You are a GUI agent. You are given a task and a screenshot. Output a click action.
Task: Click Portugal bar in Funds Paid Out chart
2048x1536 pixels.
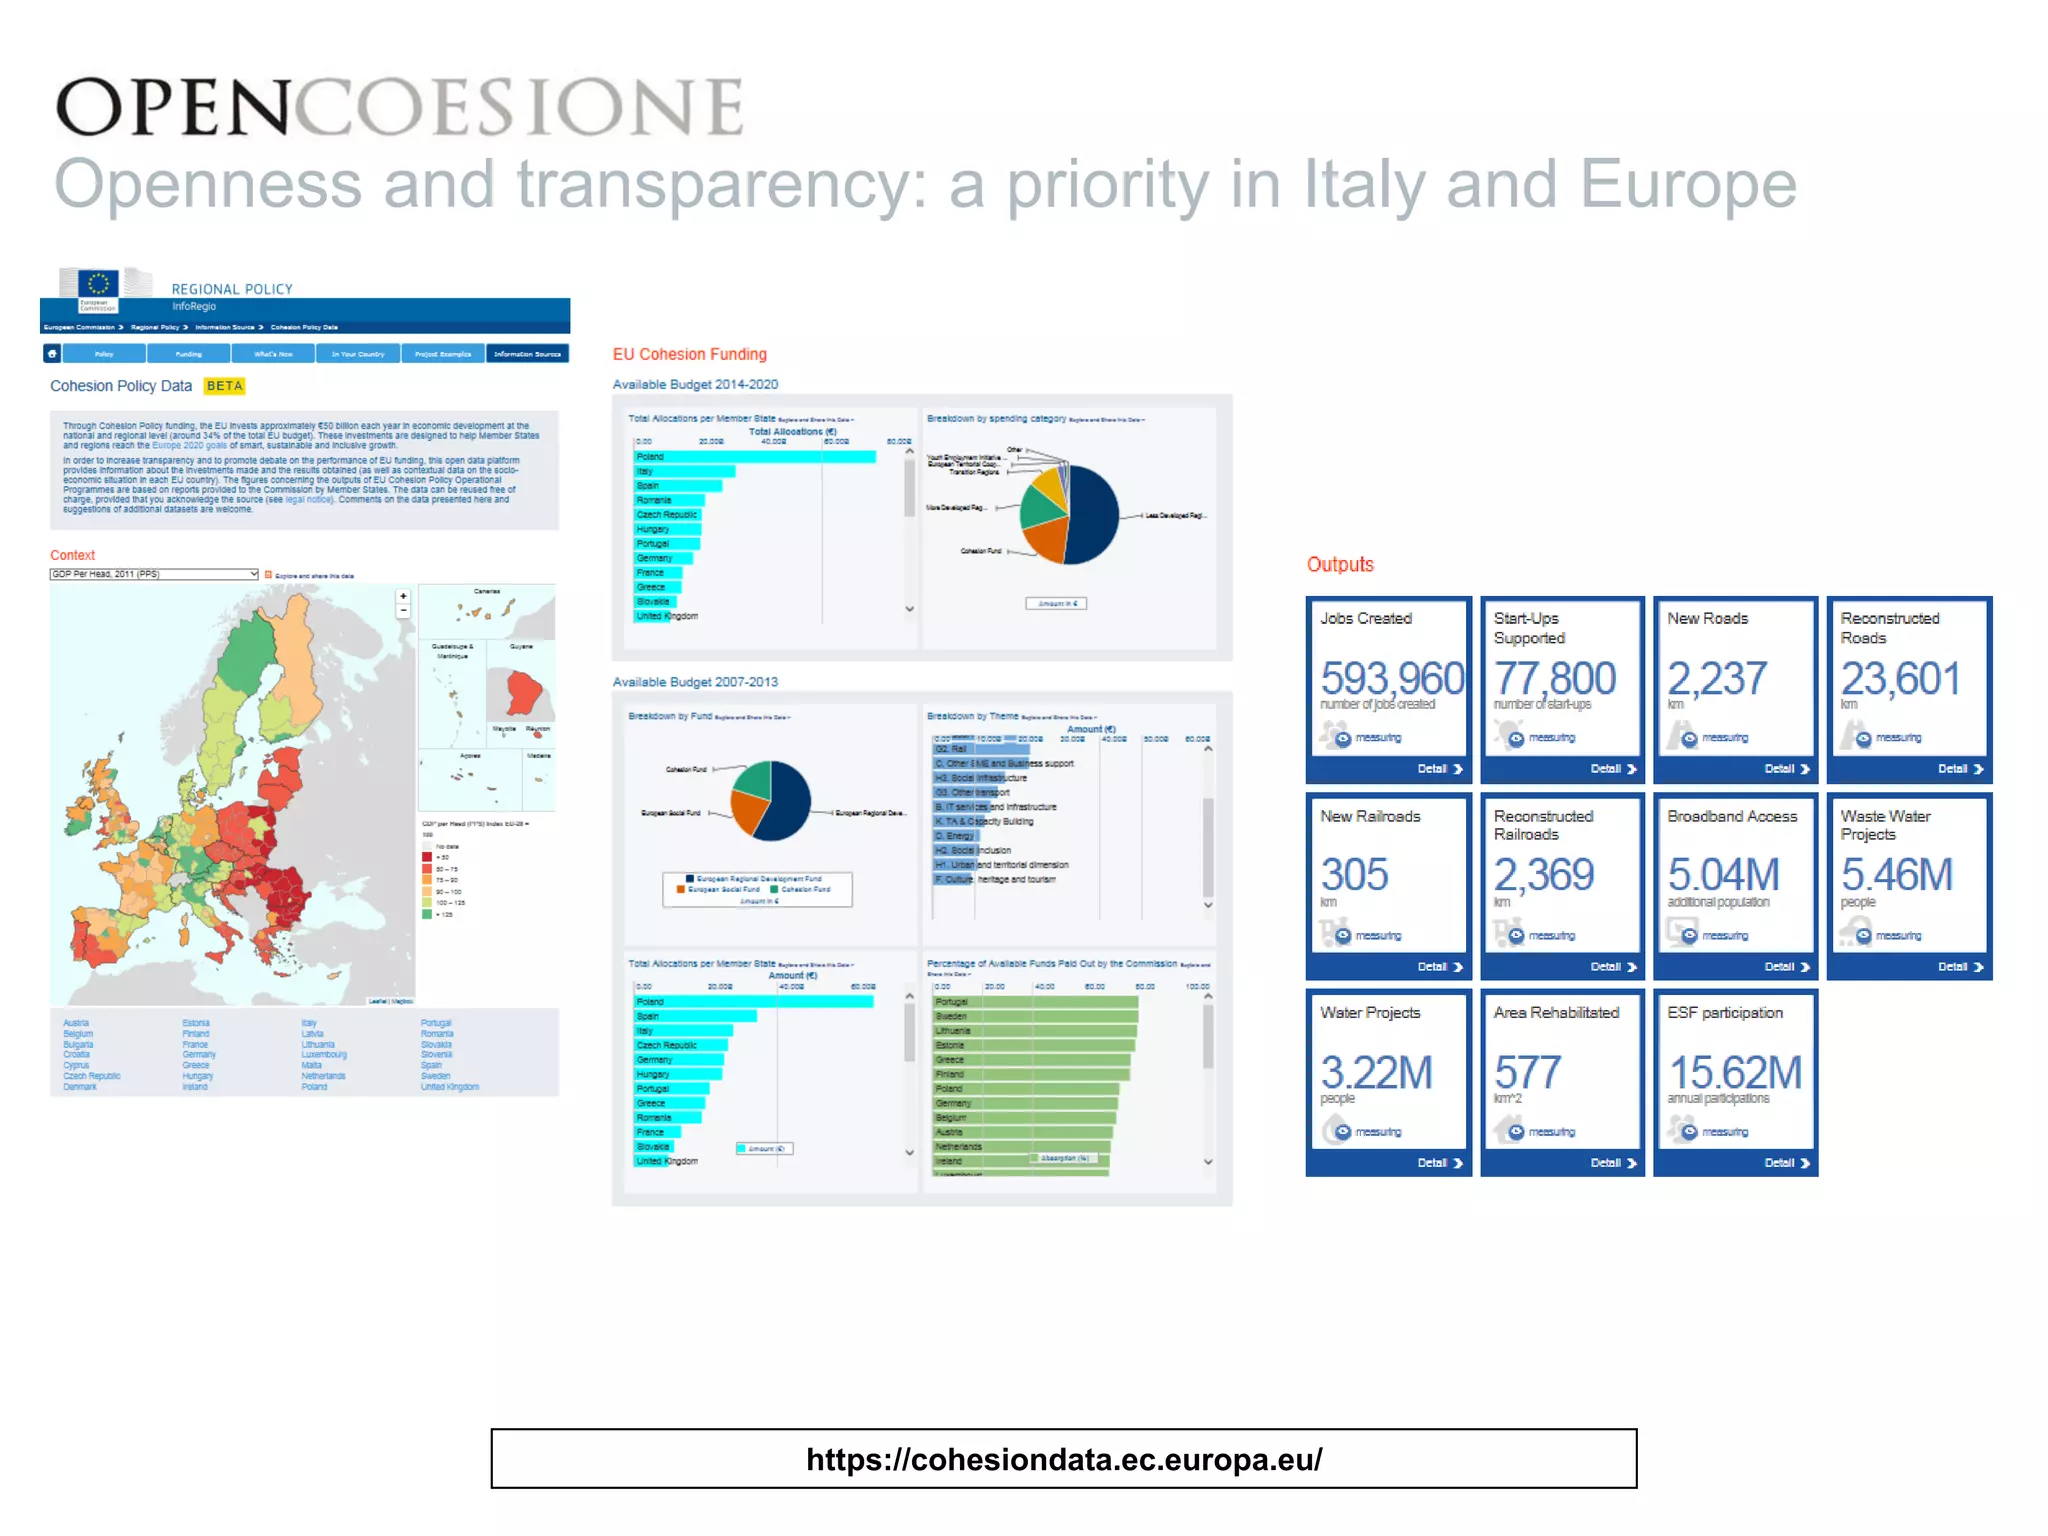1035,1002
